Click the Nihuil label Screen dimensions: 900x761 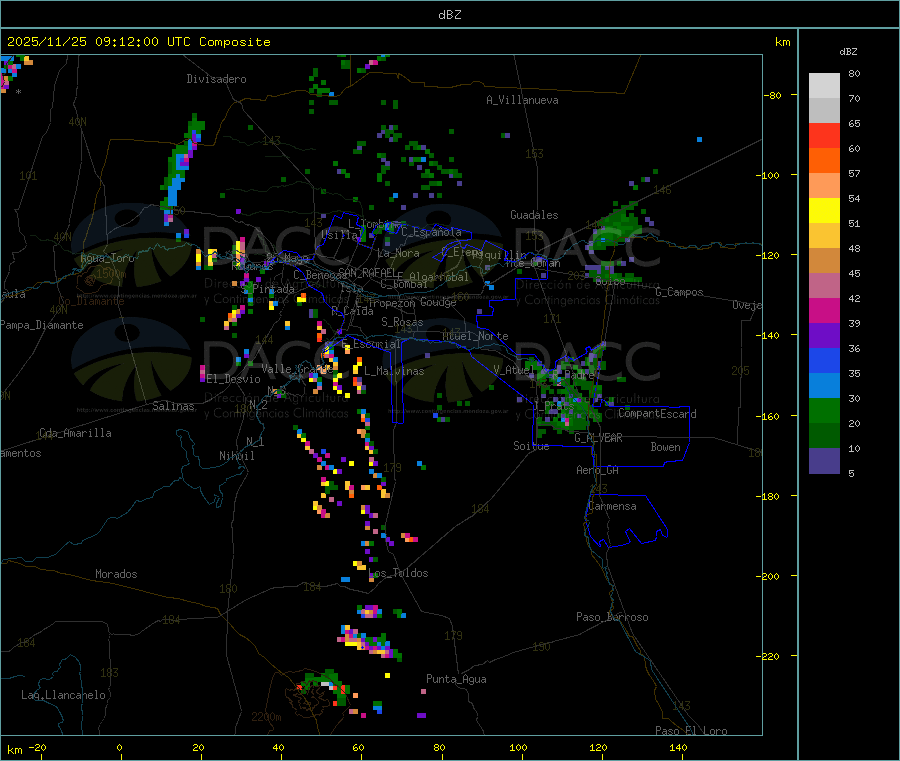pyautogui.click(x=237, y=456)
